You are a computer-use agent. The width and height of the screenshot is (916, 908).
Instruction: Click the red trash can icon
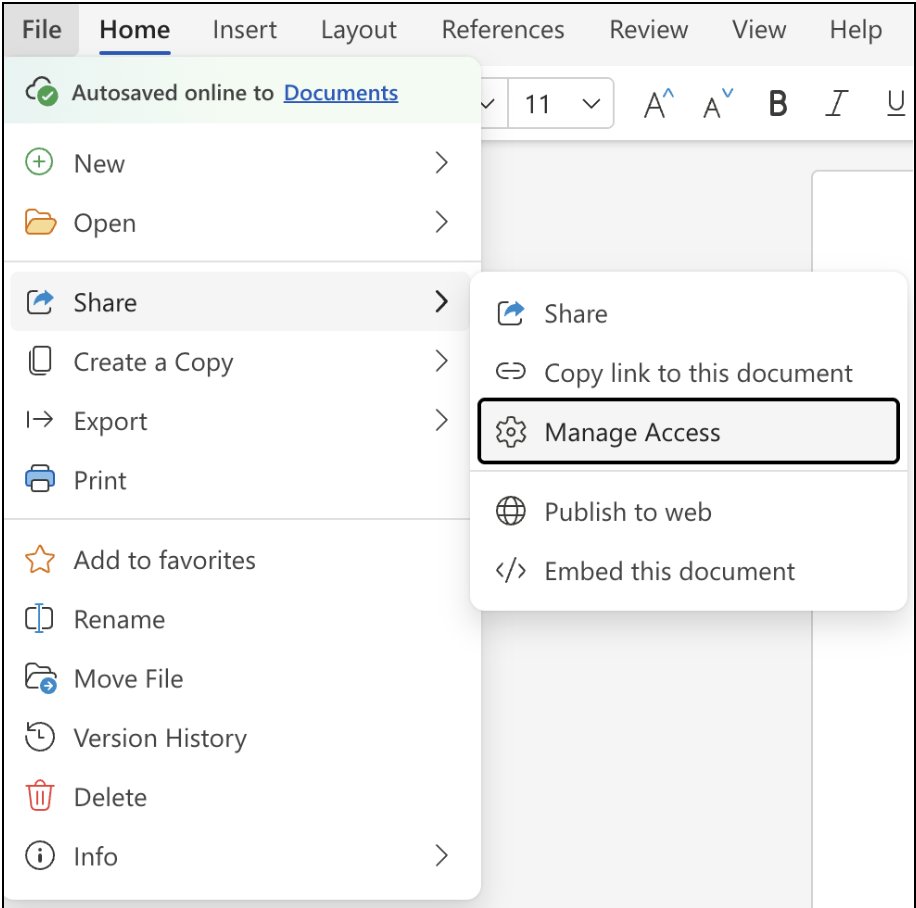tap(40, 796)
